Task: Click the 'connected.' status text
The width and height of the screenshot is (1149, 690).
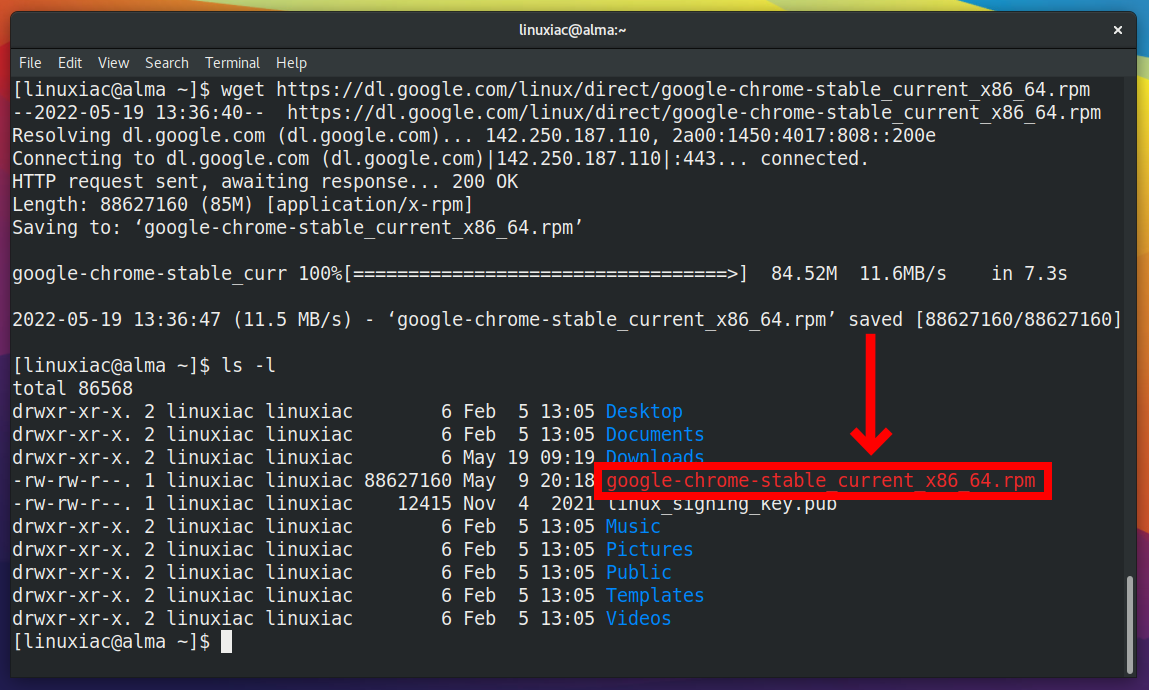Action: [814, 158]
